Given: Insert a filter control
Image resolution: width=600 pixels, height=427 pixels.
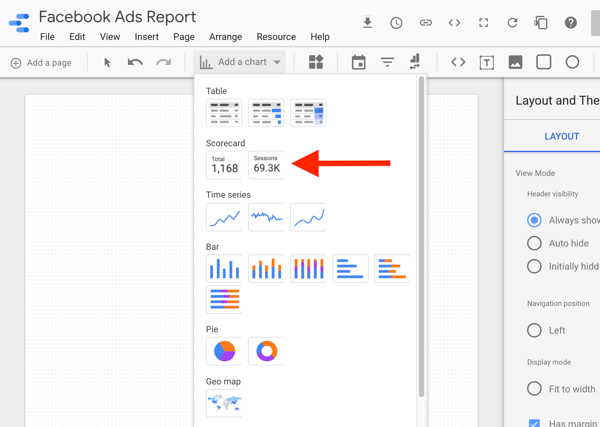Looking at the screenshot, I should [x=387, y=62].
